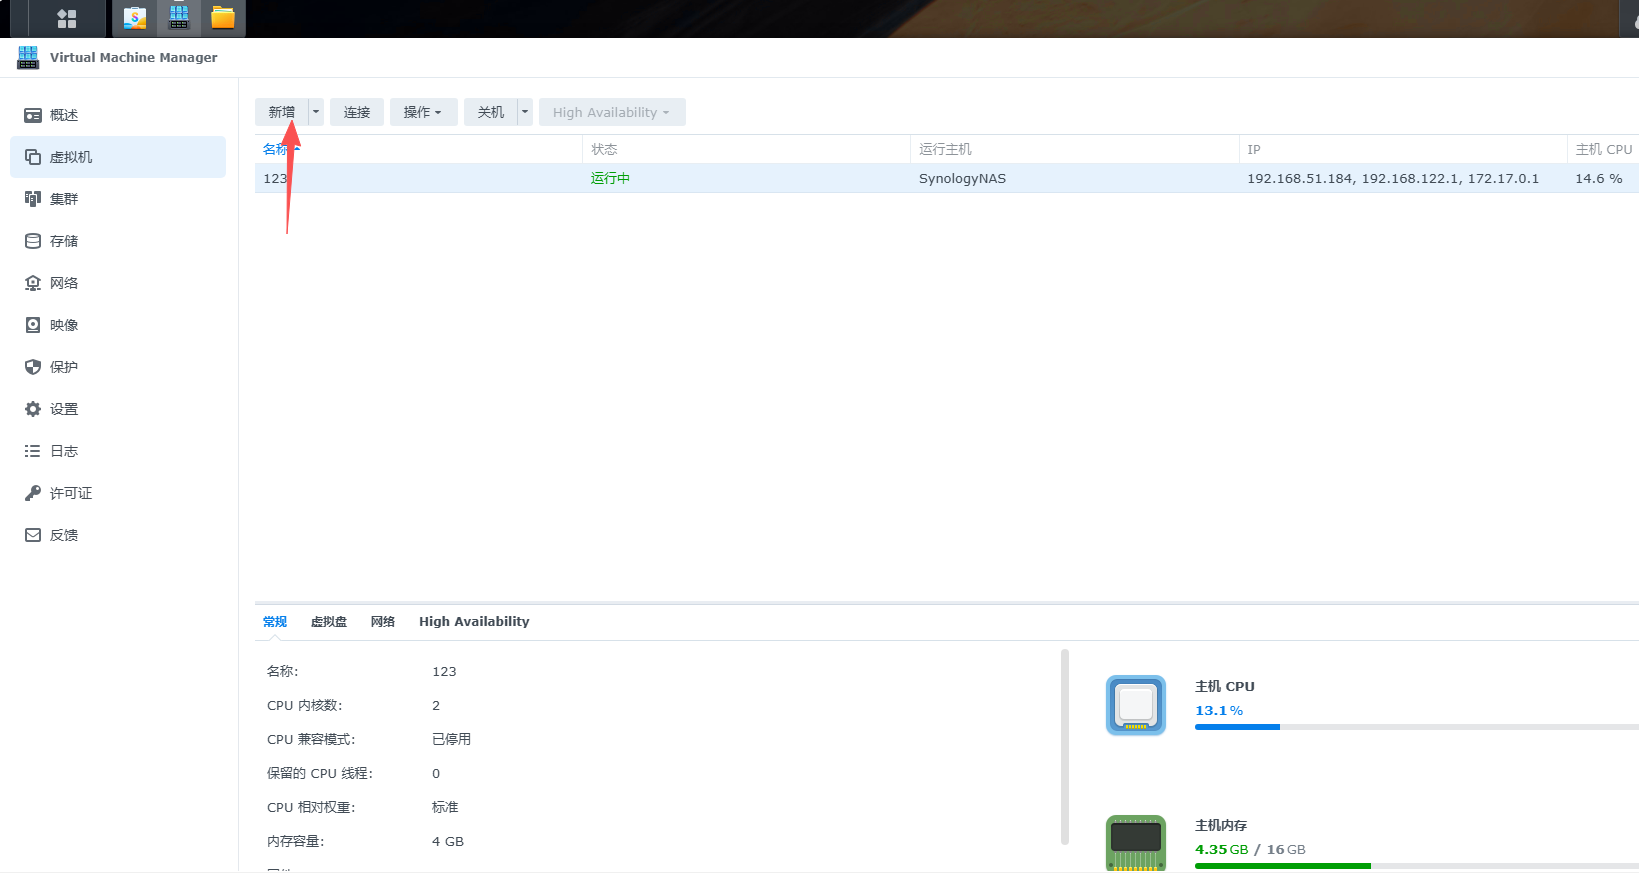Open the Package Center taskbar icon
This screenshot has height=873, width=1639.
[134, 18]
